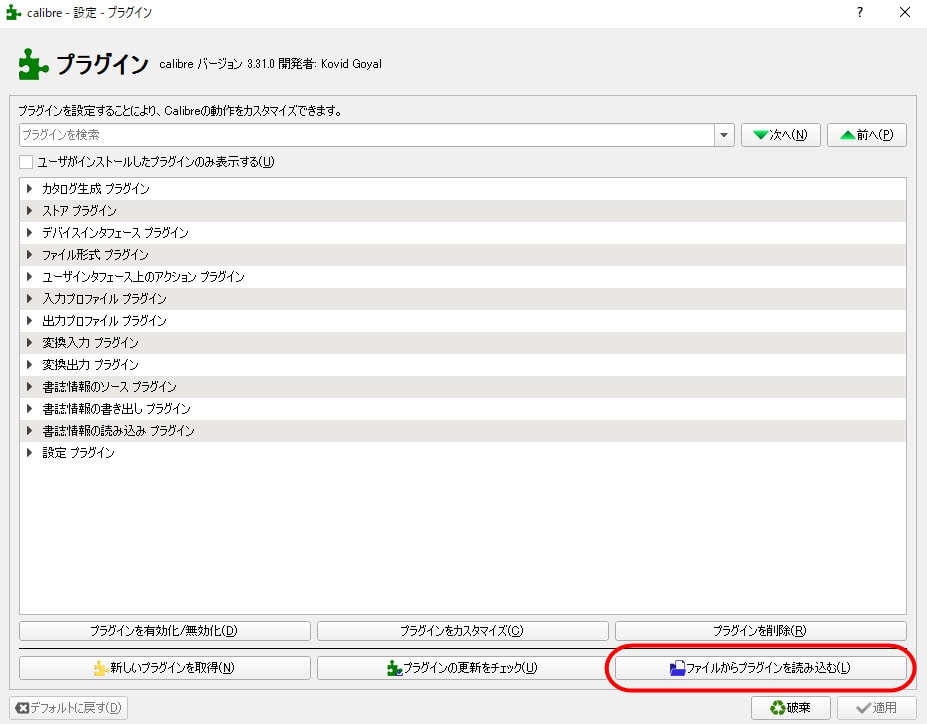Viewport: 927px width, 724px height.
Task: Select the 書誌情報のソース プラグイン row
Action: pos(462,387)
